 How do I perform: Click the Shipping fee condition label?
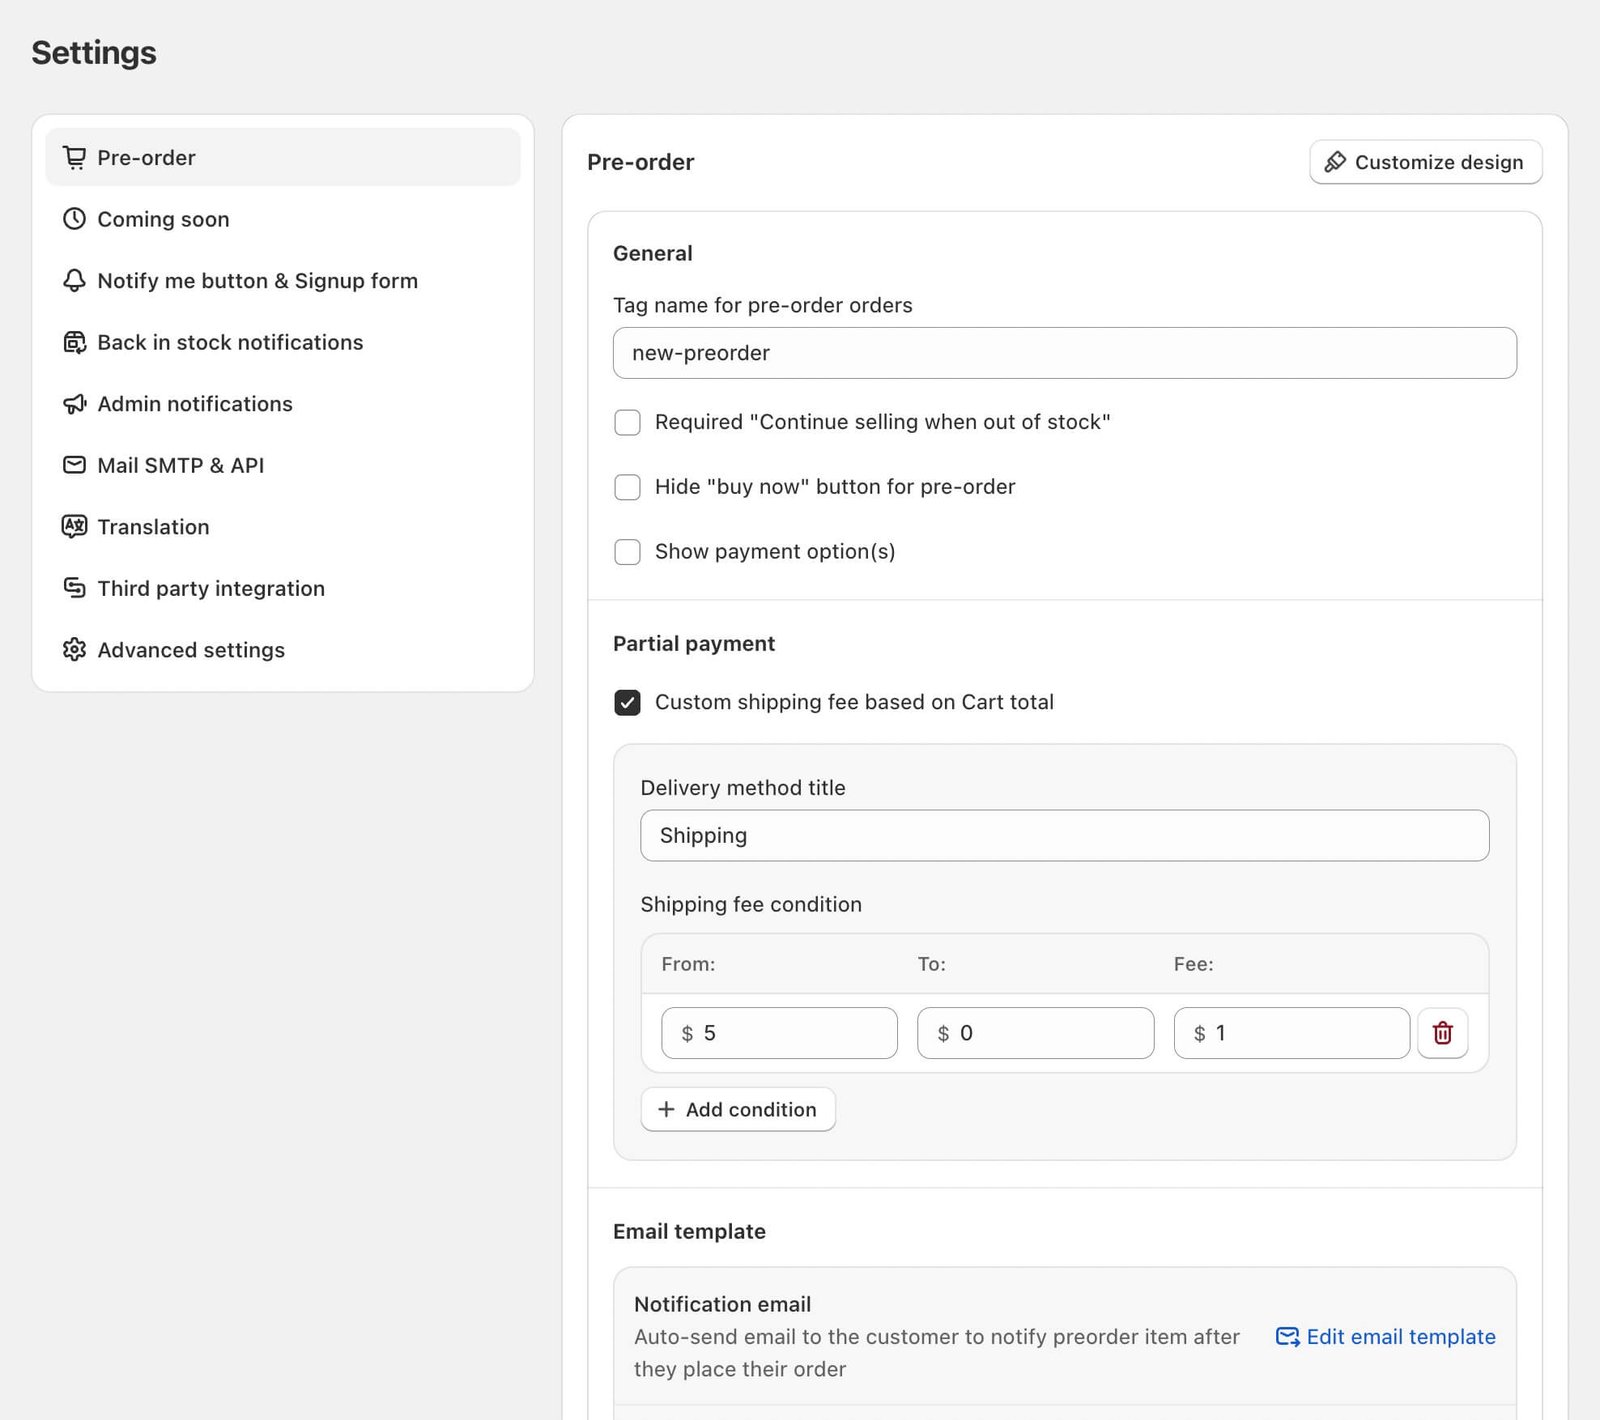751,904
